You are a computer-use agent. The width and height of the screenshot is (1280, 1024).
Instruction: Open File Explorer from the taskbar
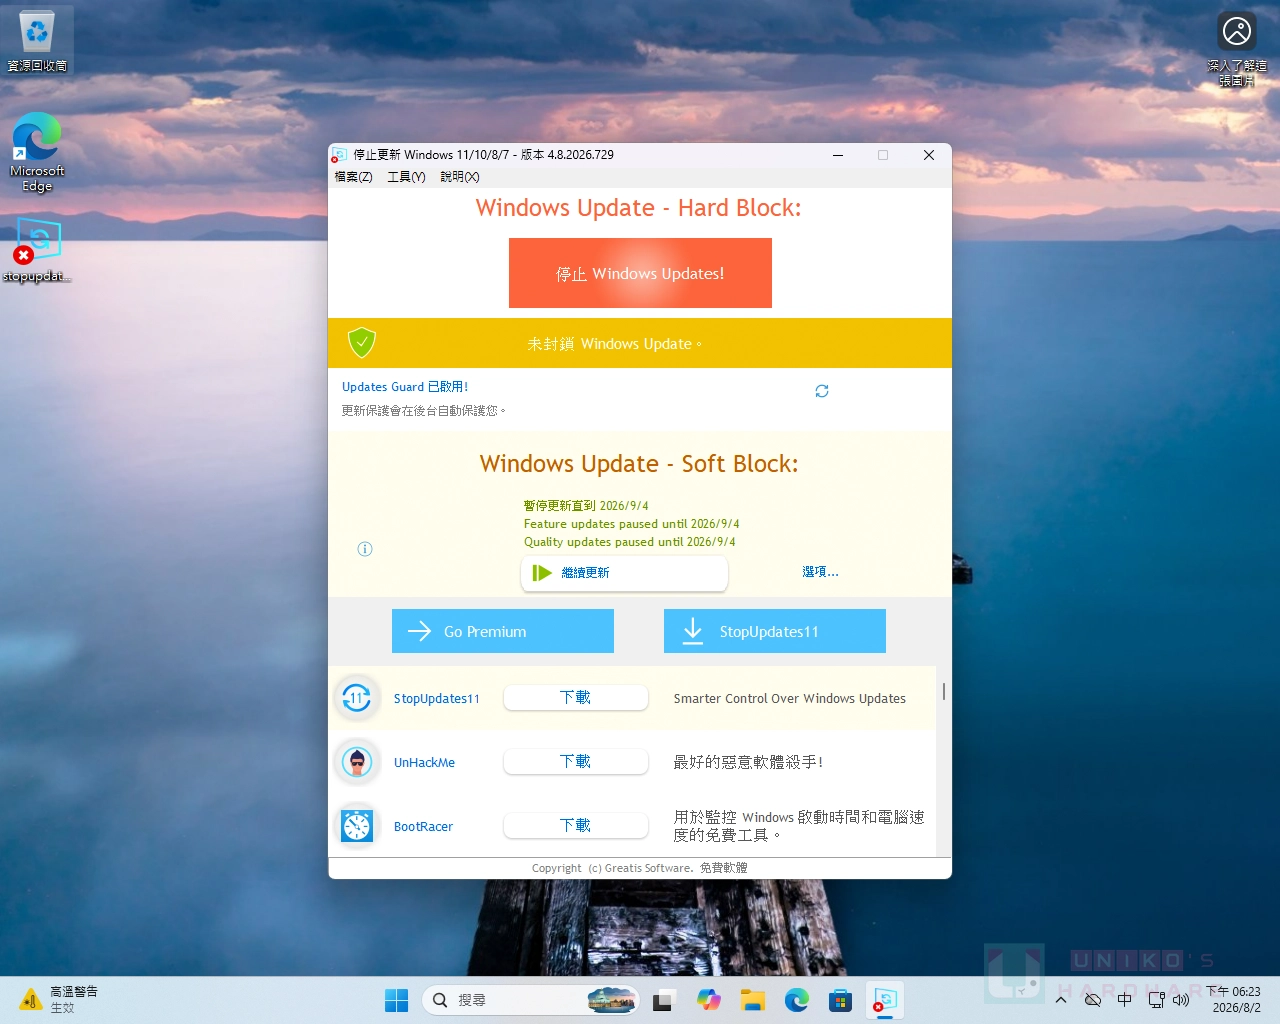pos(753,1000)
